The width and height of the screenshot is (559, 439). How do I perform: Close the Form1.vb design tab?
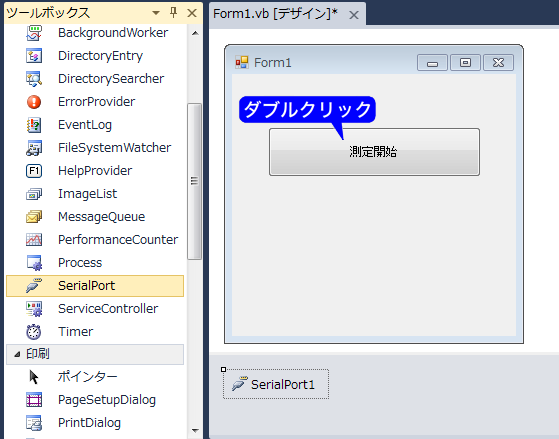pyautogui.click(x=354, y=15)
